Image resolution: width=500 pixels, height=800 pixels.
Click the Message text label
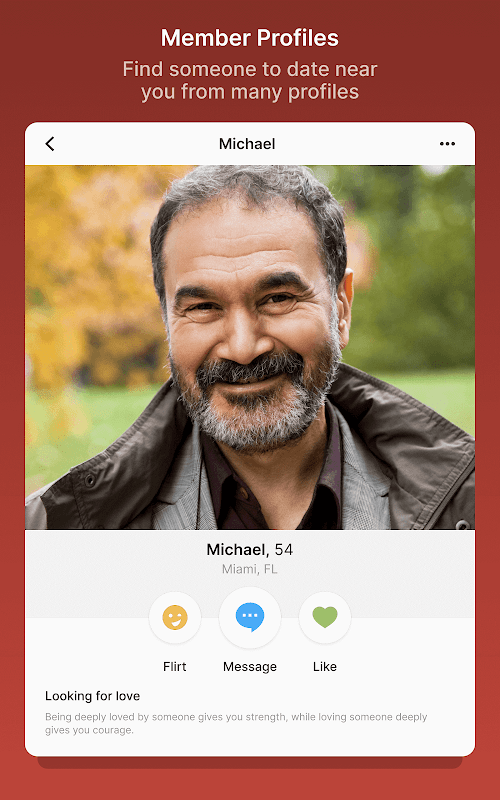coord(250,667)
